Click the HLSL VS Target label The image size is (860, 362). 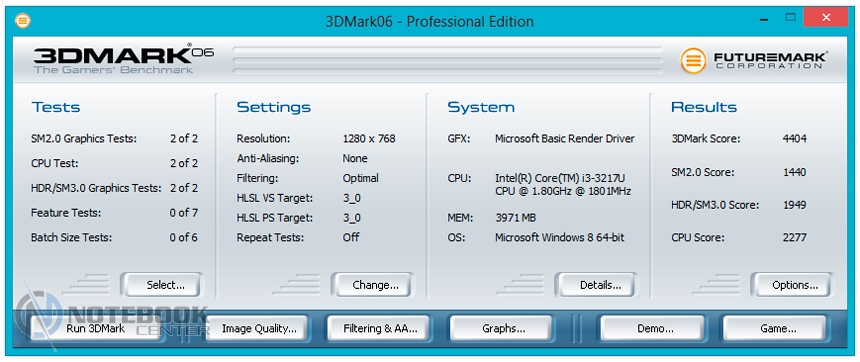[275, 198]
